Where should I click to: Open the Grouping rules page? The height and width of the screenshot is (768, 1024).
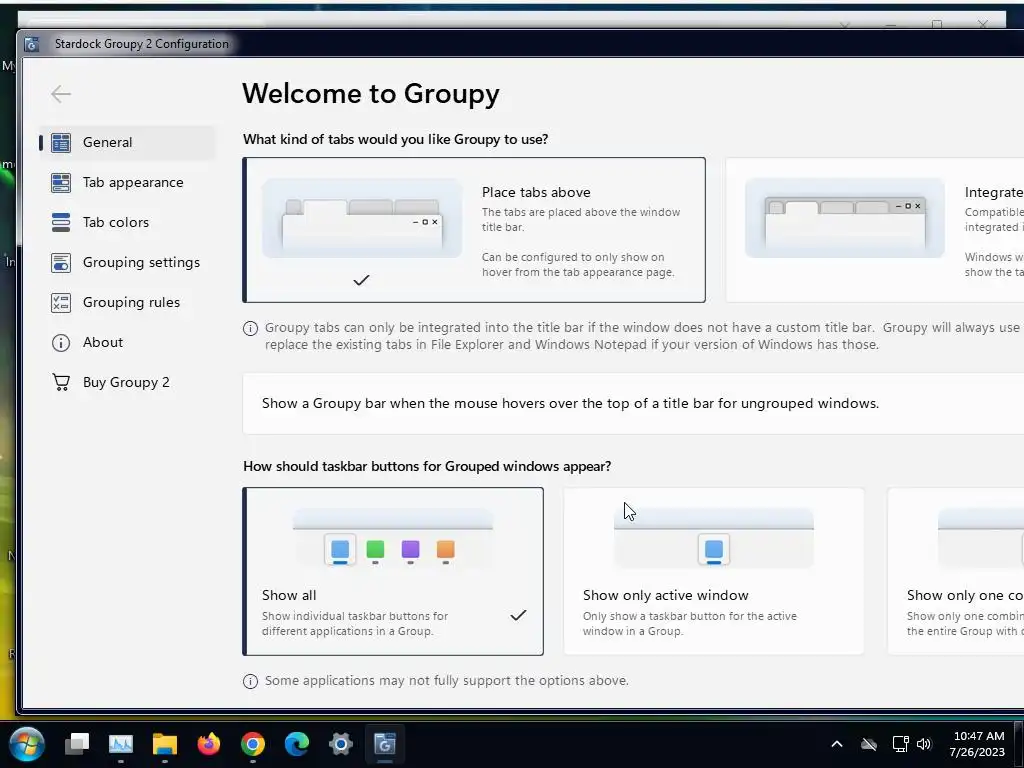[127, 302]
